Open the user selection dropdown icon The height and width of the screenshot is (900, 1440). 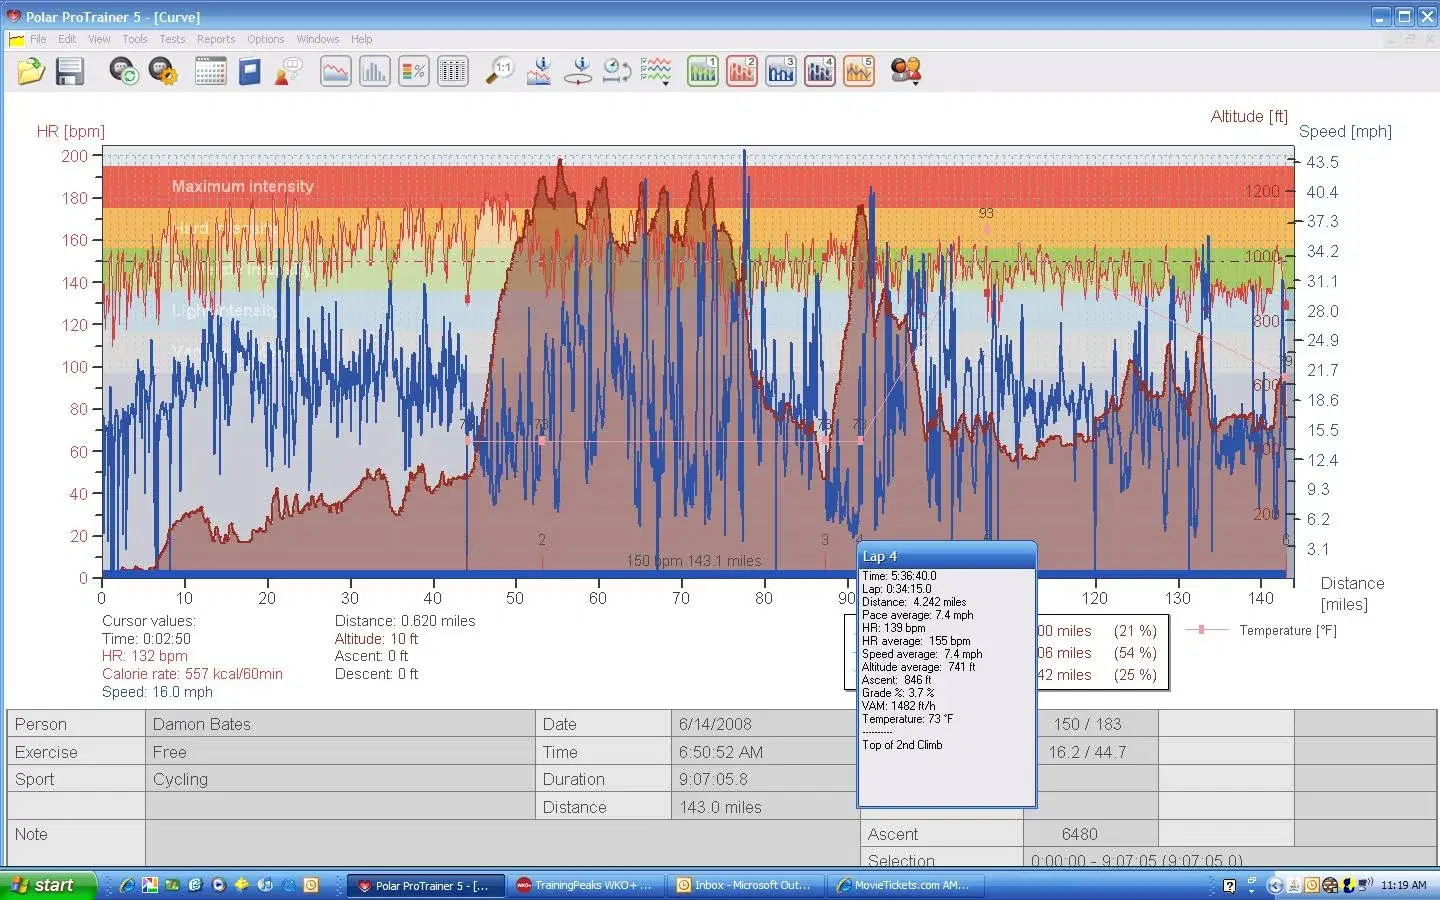[x=906, y=71]
